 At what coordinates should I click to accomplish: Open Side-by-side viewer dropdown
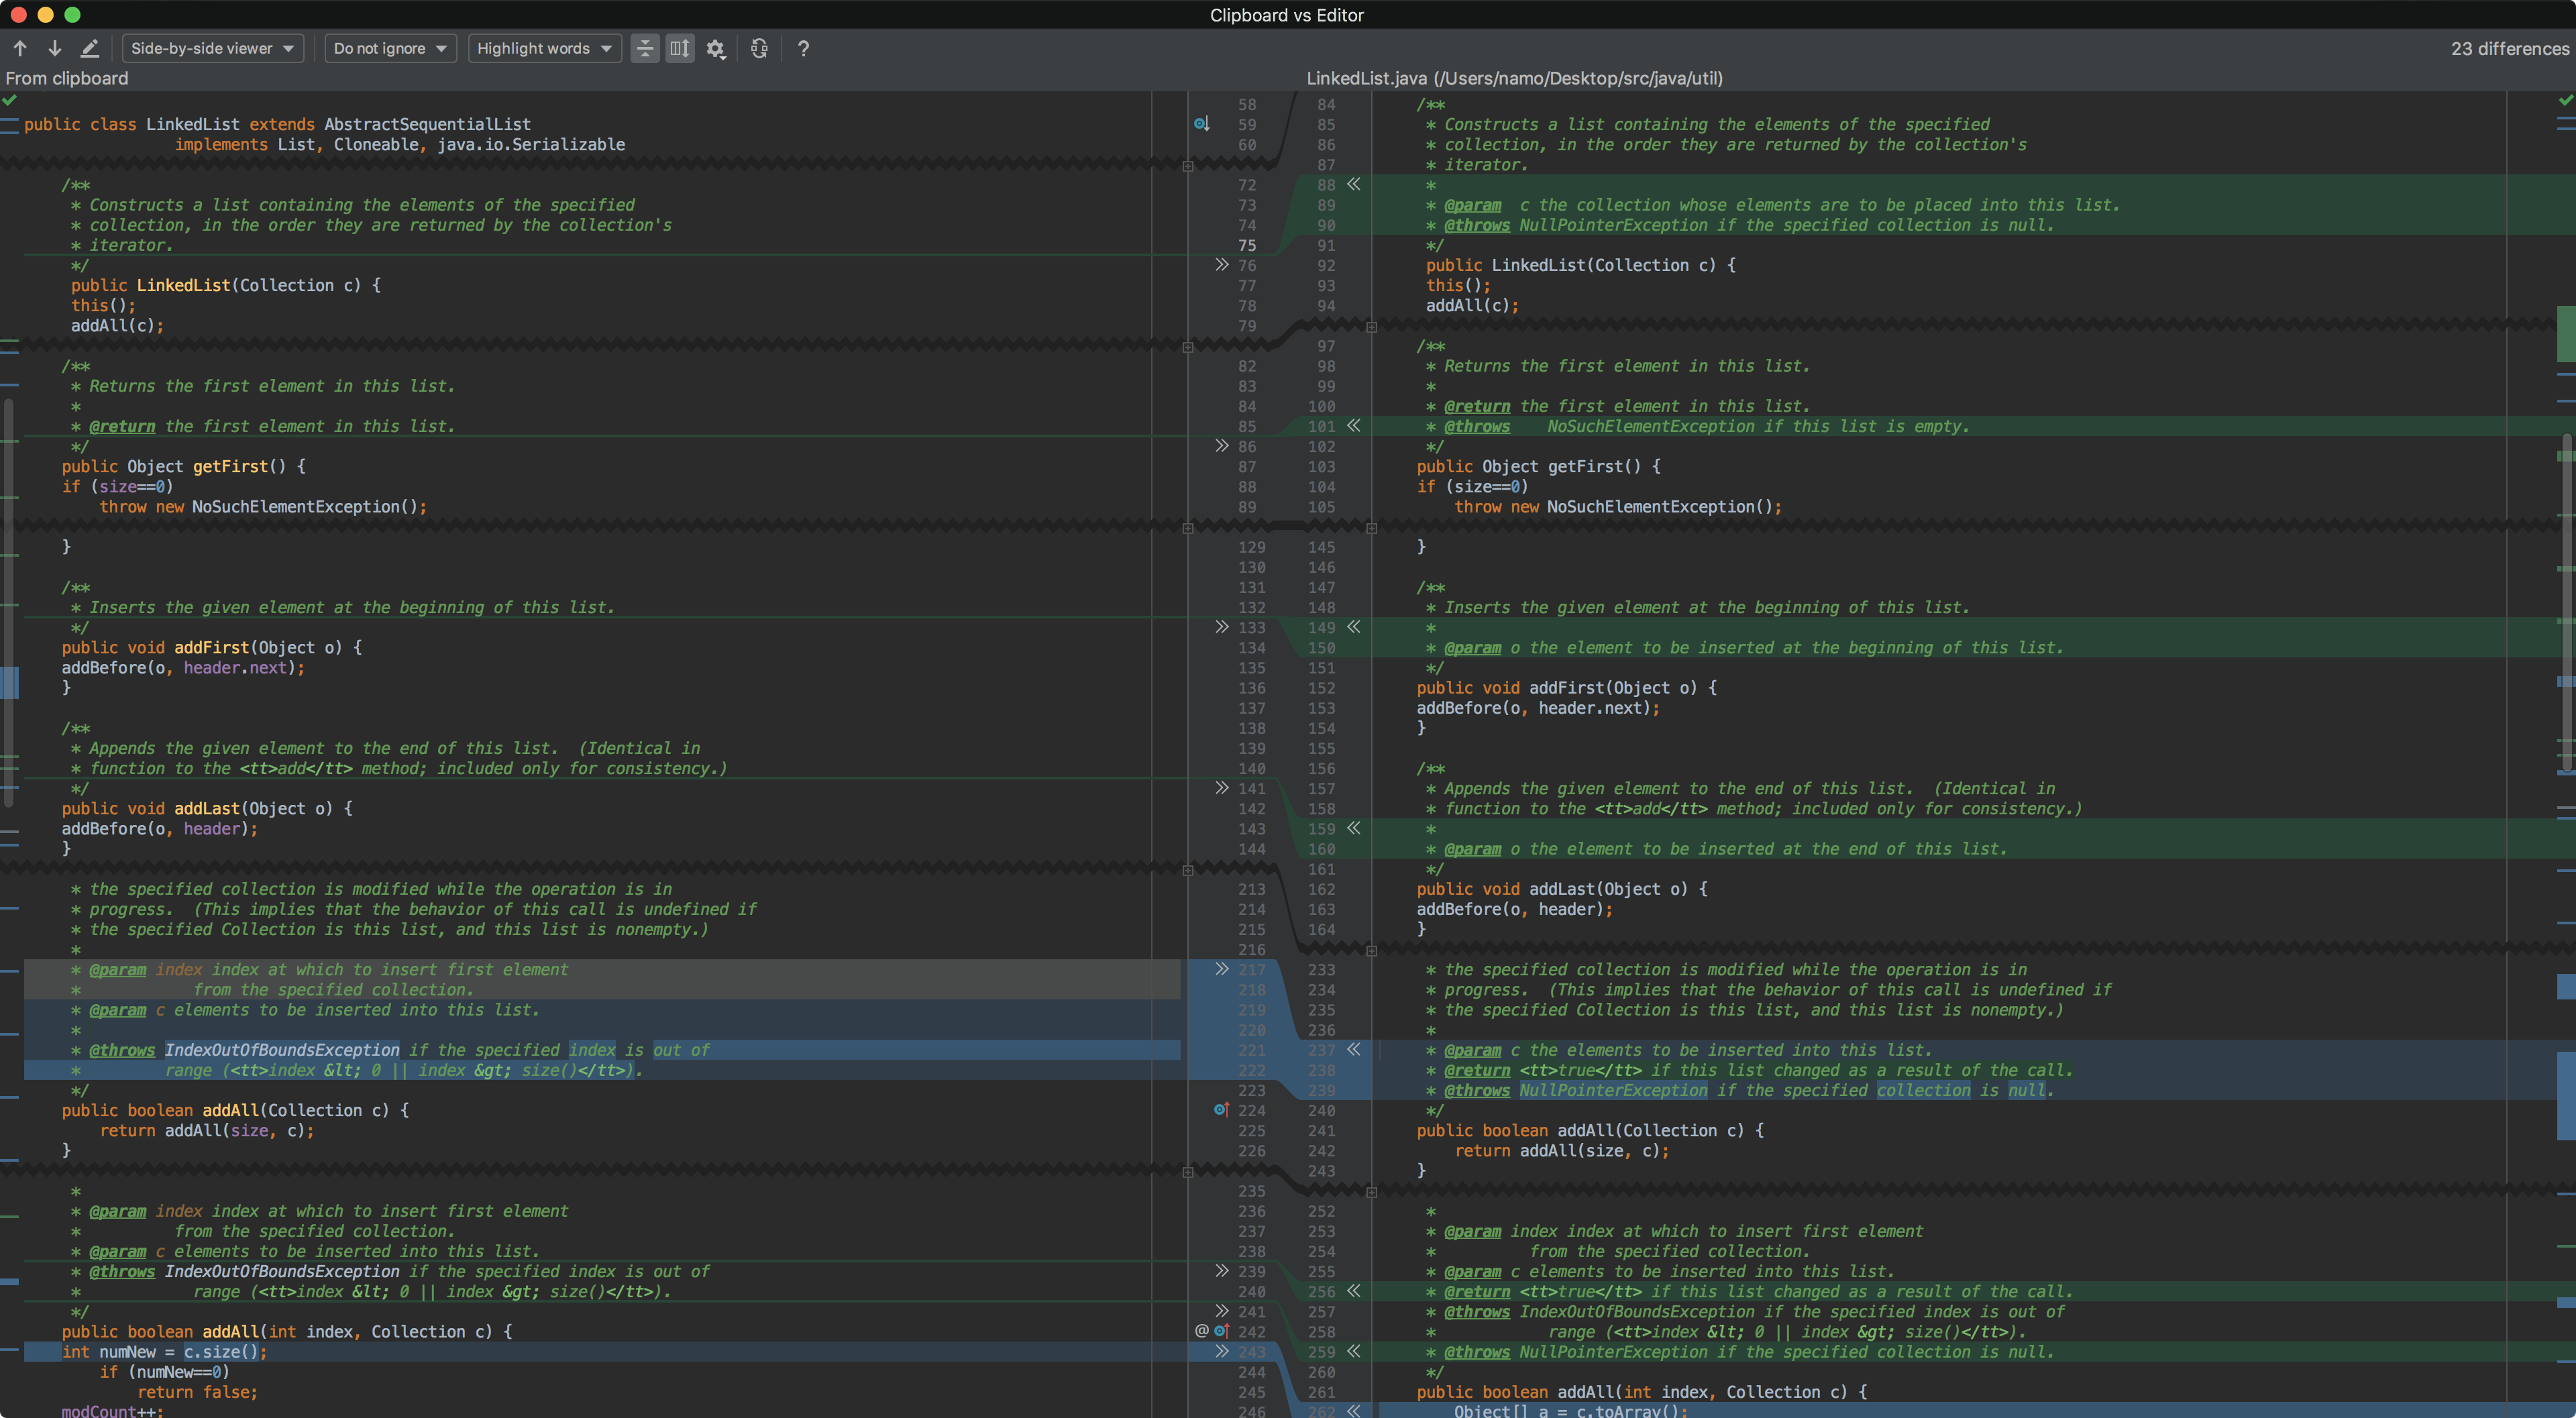click(212, 48)
